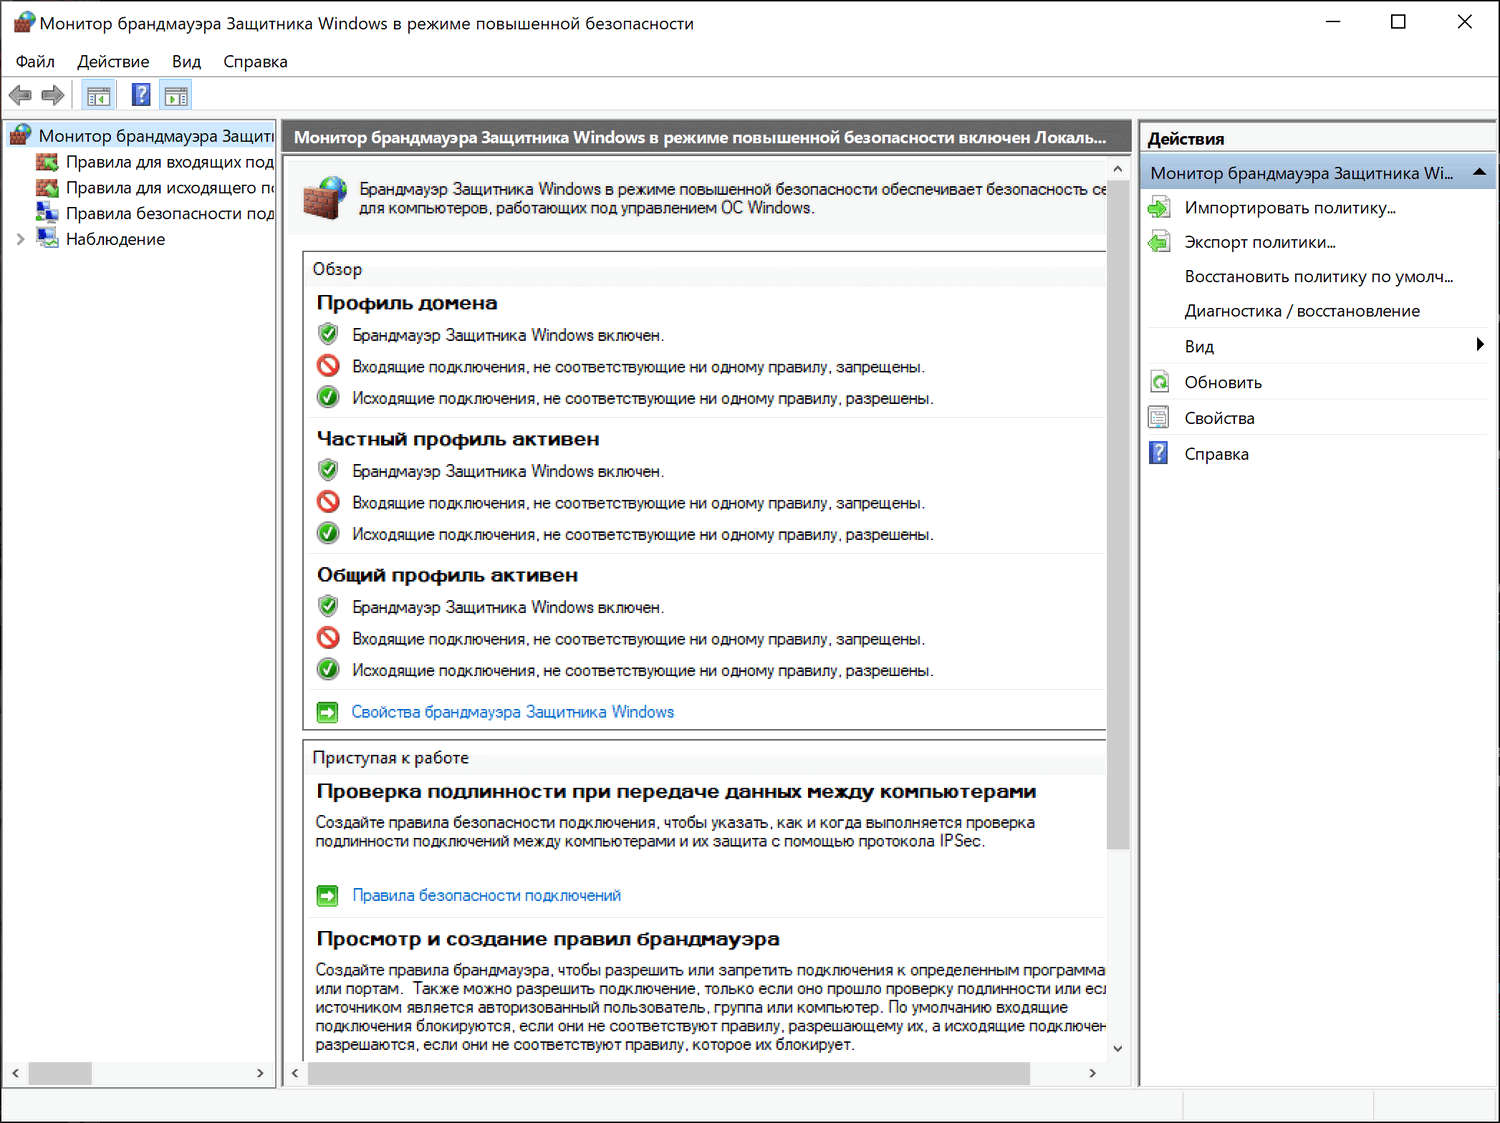Open Свойства брандмауэра Защитника Windows link
The width and height of the screenshot is (1500, 1123).
513,712
